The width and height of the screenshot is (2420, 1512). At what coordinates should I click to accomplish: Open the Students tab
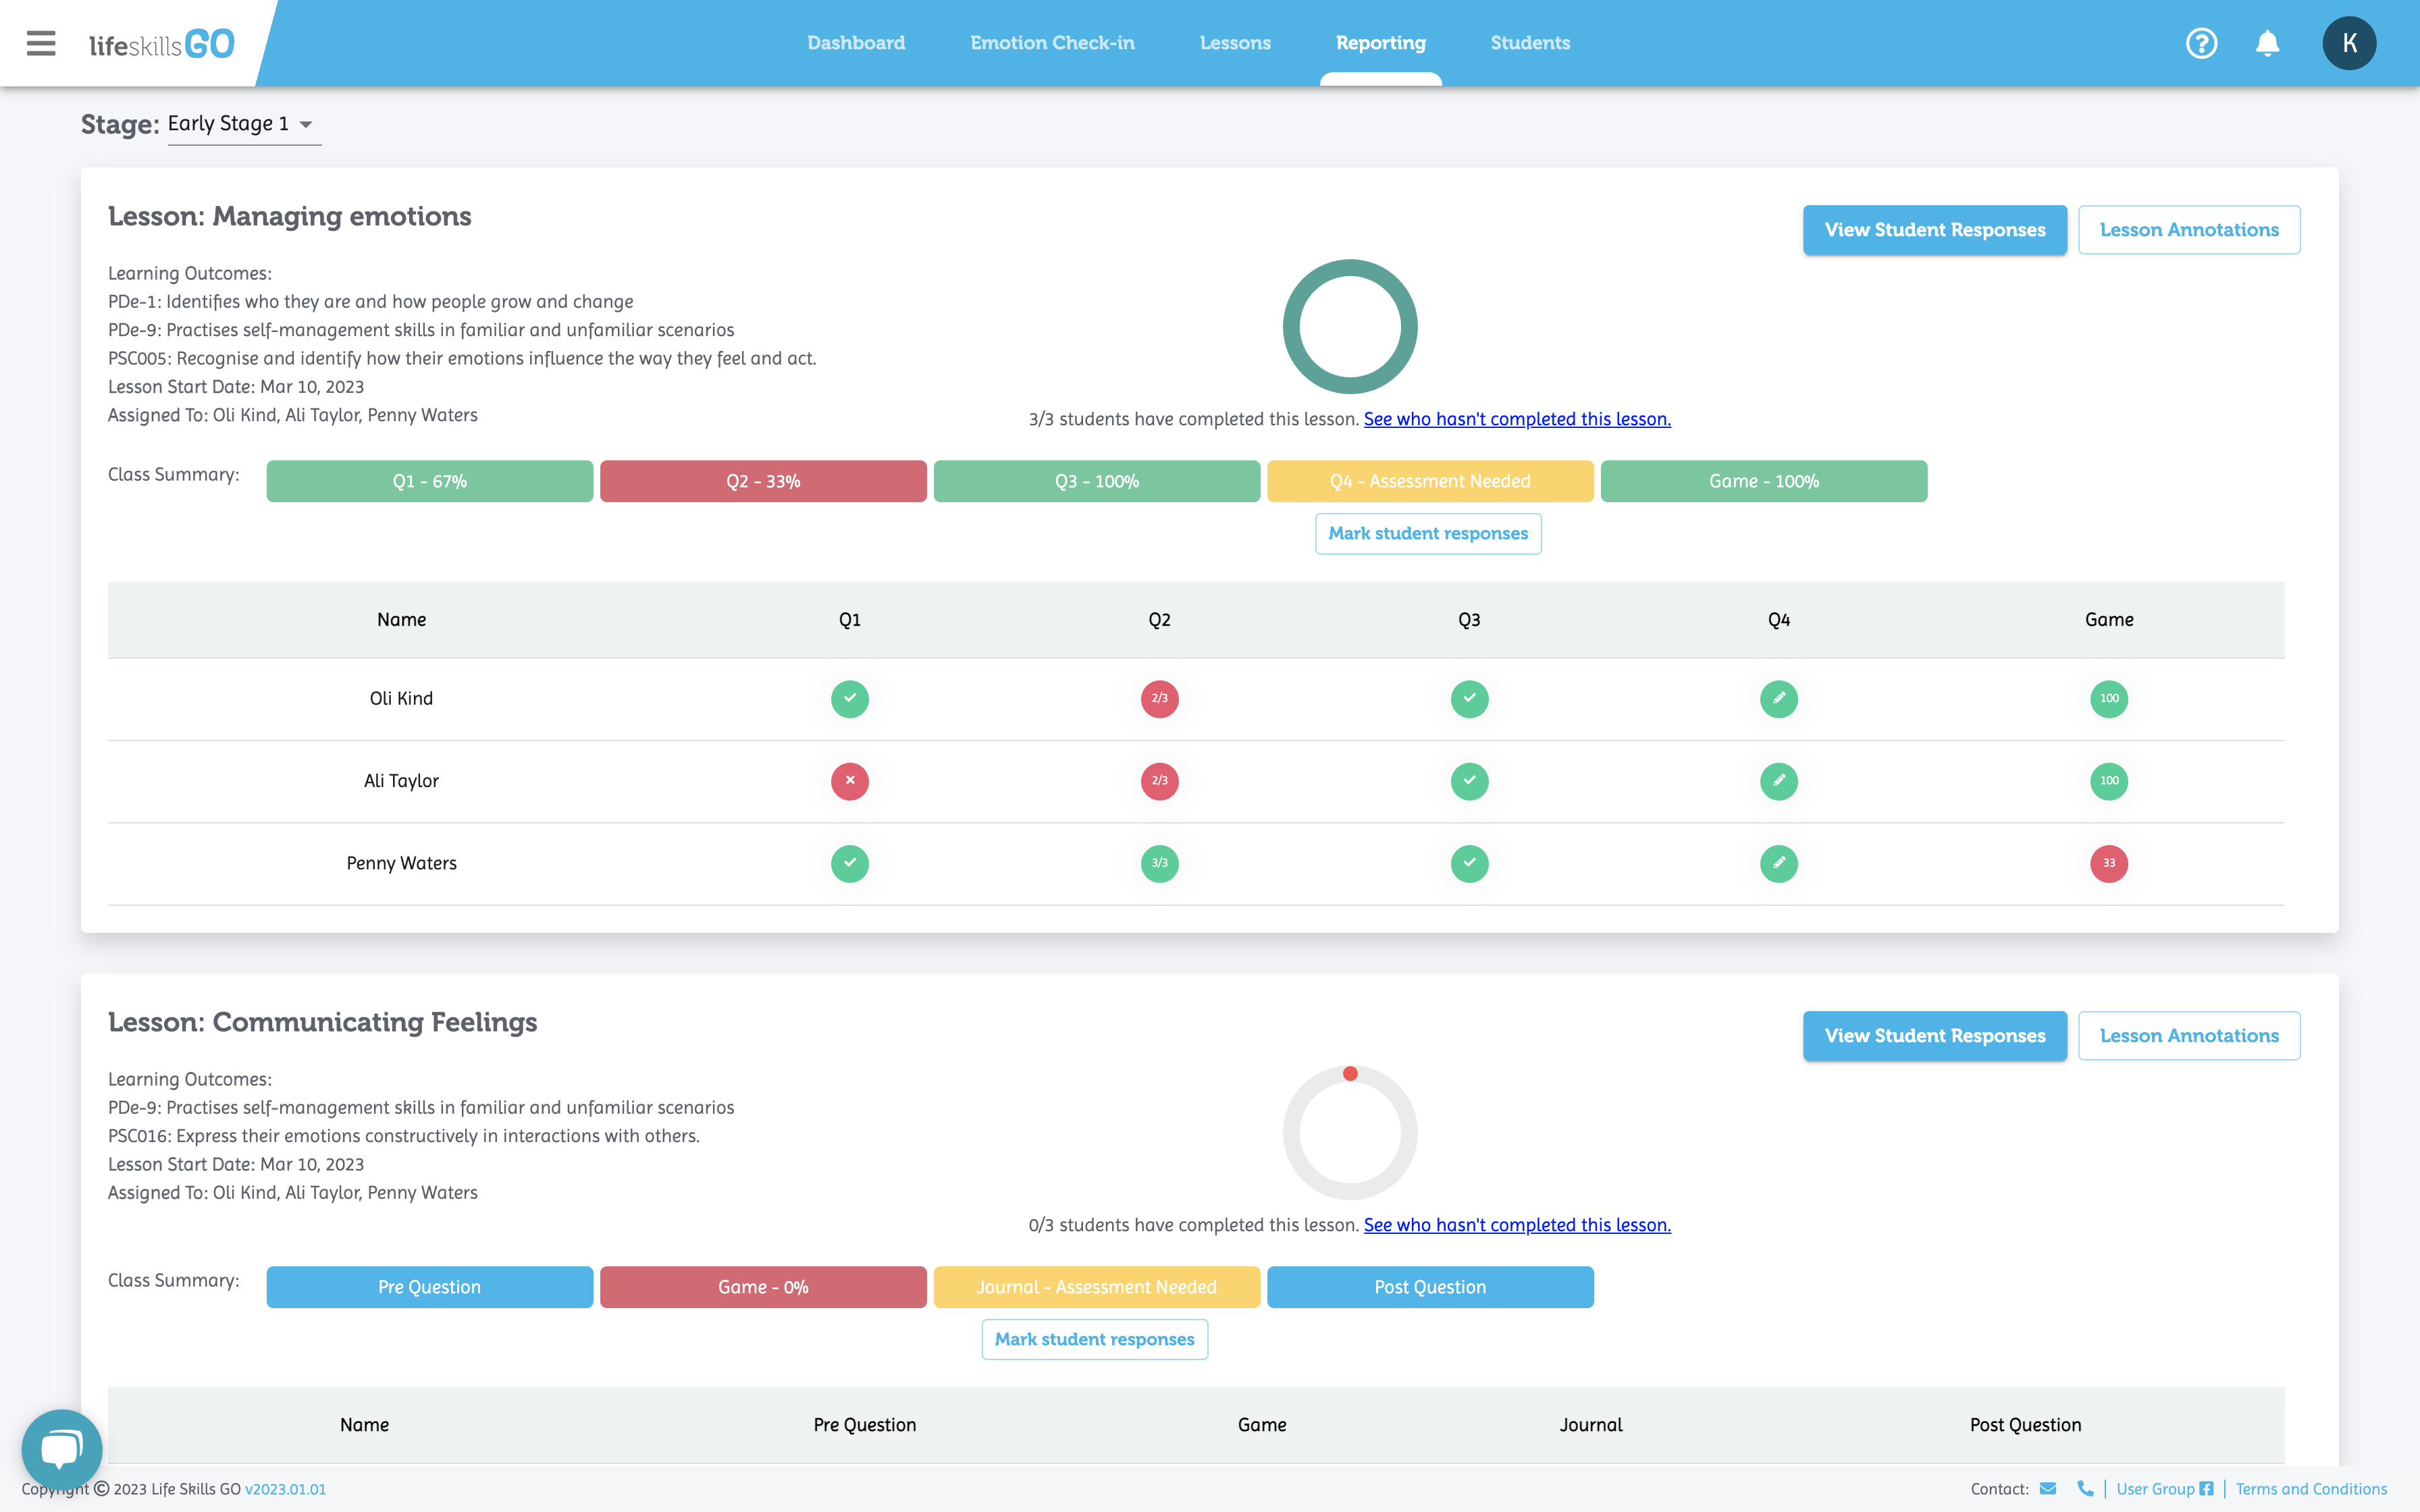1529,43
